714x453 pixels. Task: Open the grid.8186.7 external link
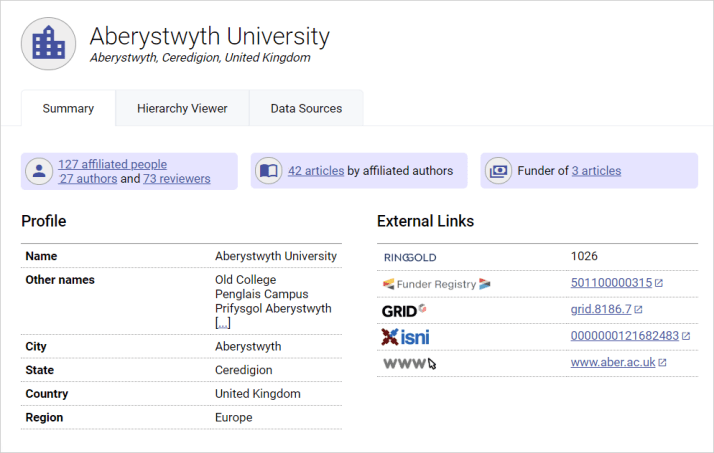pyautogui.click(x=600, y=310)
